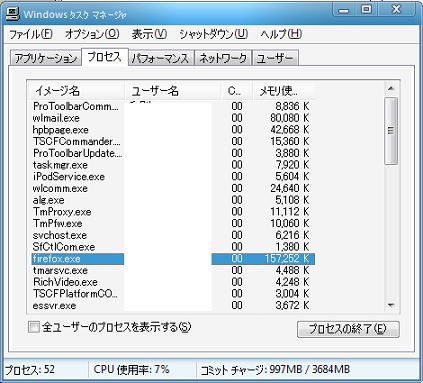Viewport: 423px width, 383px height.
Task: Select the SfCtlCom.exe process
Action: click(x=173, y=247)
